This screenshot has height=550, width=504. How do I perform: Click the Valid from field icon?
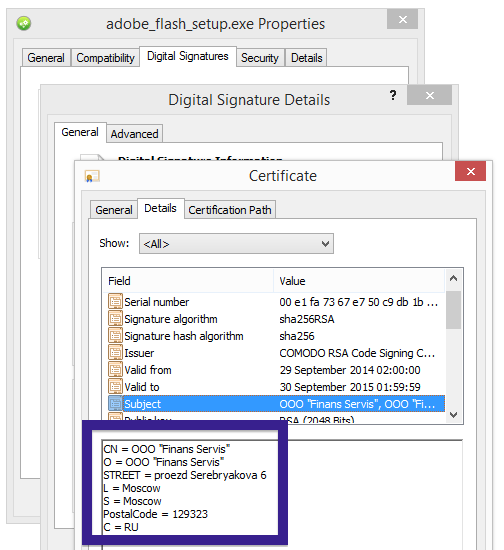[115, 370]
